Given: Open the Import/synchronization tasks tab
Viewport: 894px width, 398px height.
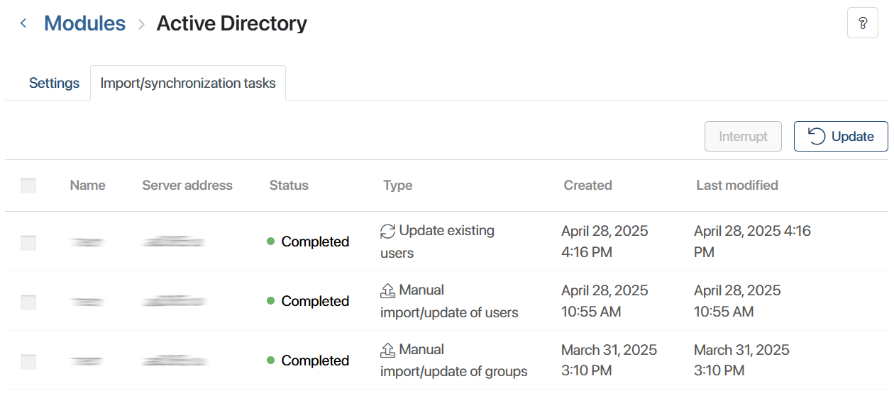Looking at the screenshot, I should [188, 83].
